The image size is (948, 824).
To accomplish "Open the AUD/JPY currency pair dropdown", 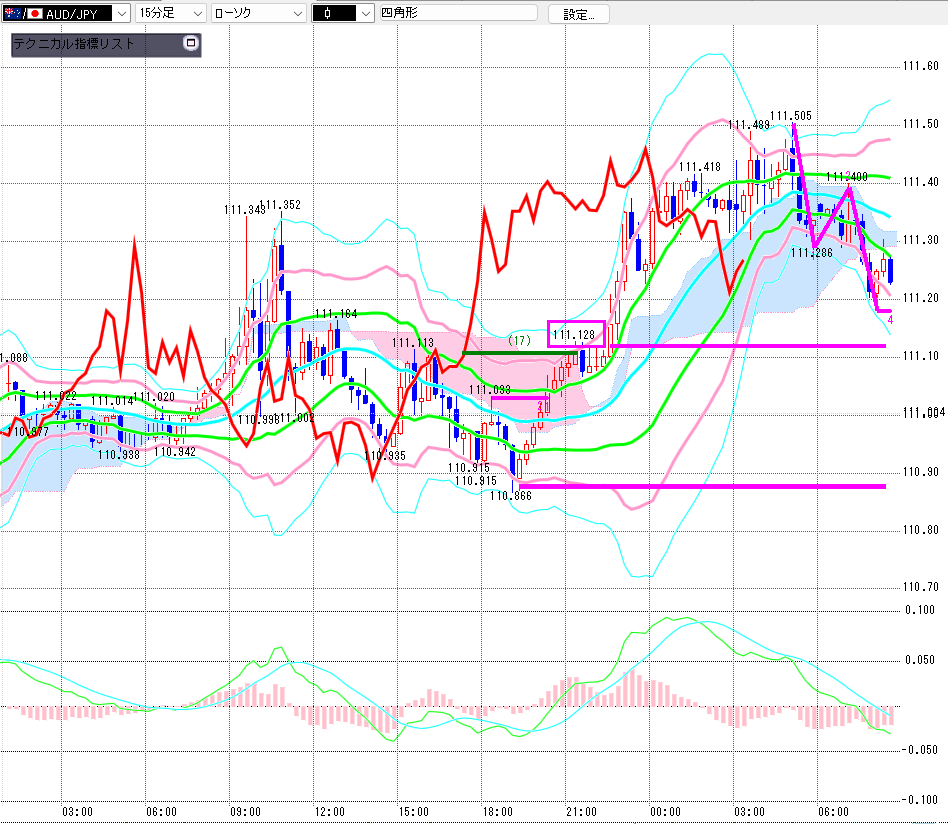I will [65, 13].
